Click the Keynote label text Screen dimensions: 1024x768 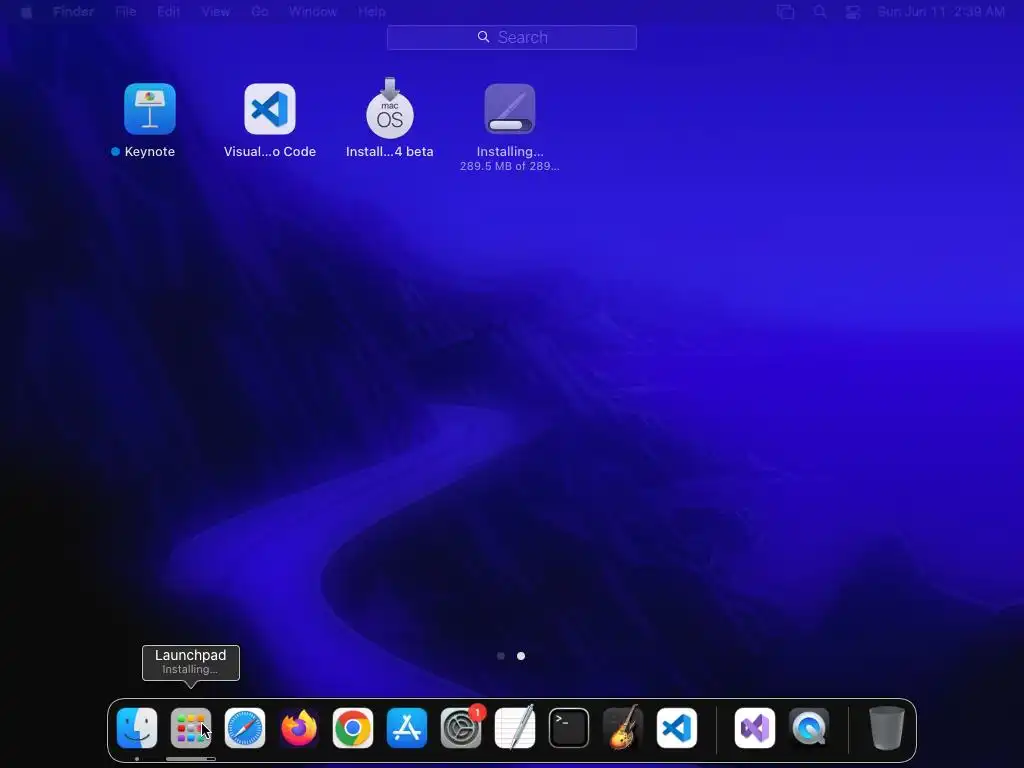tap(150, 152)
